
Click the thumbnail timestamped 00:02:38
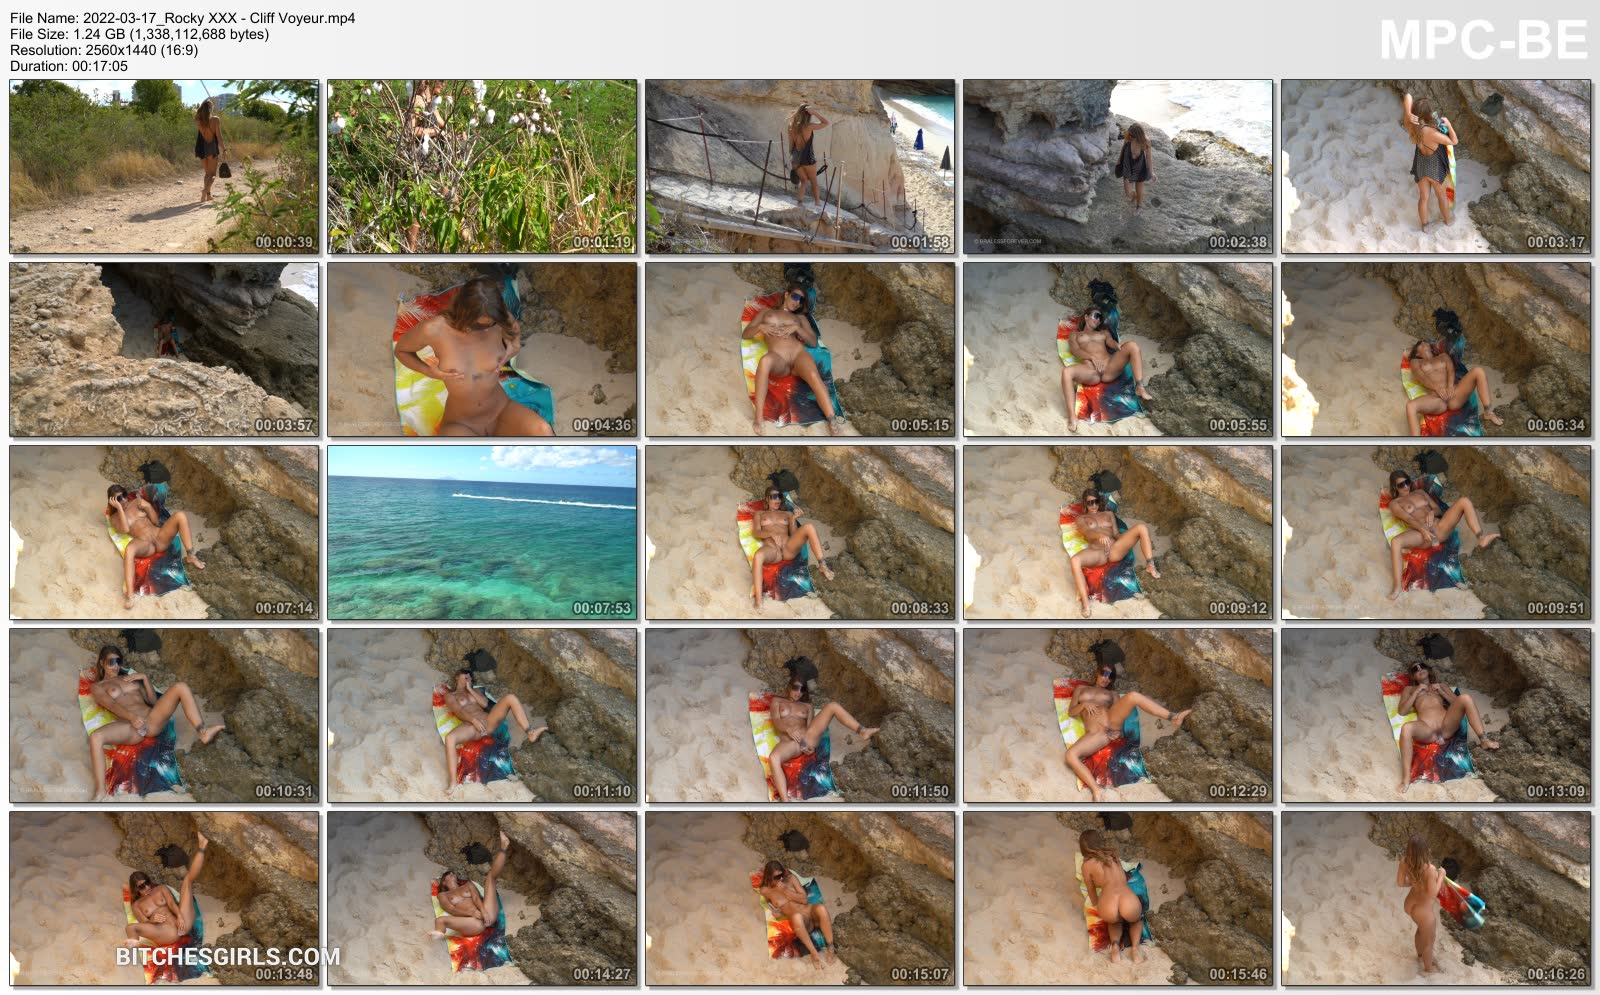1118,166
